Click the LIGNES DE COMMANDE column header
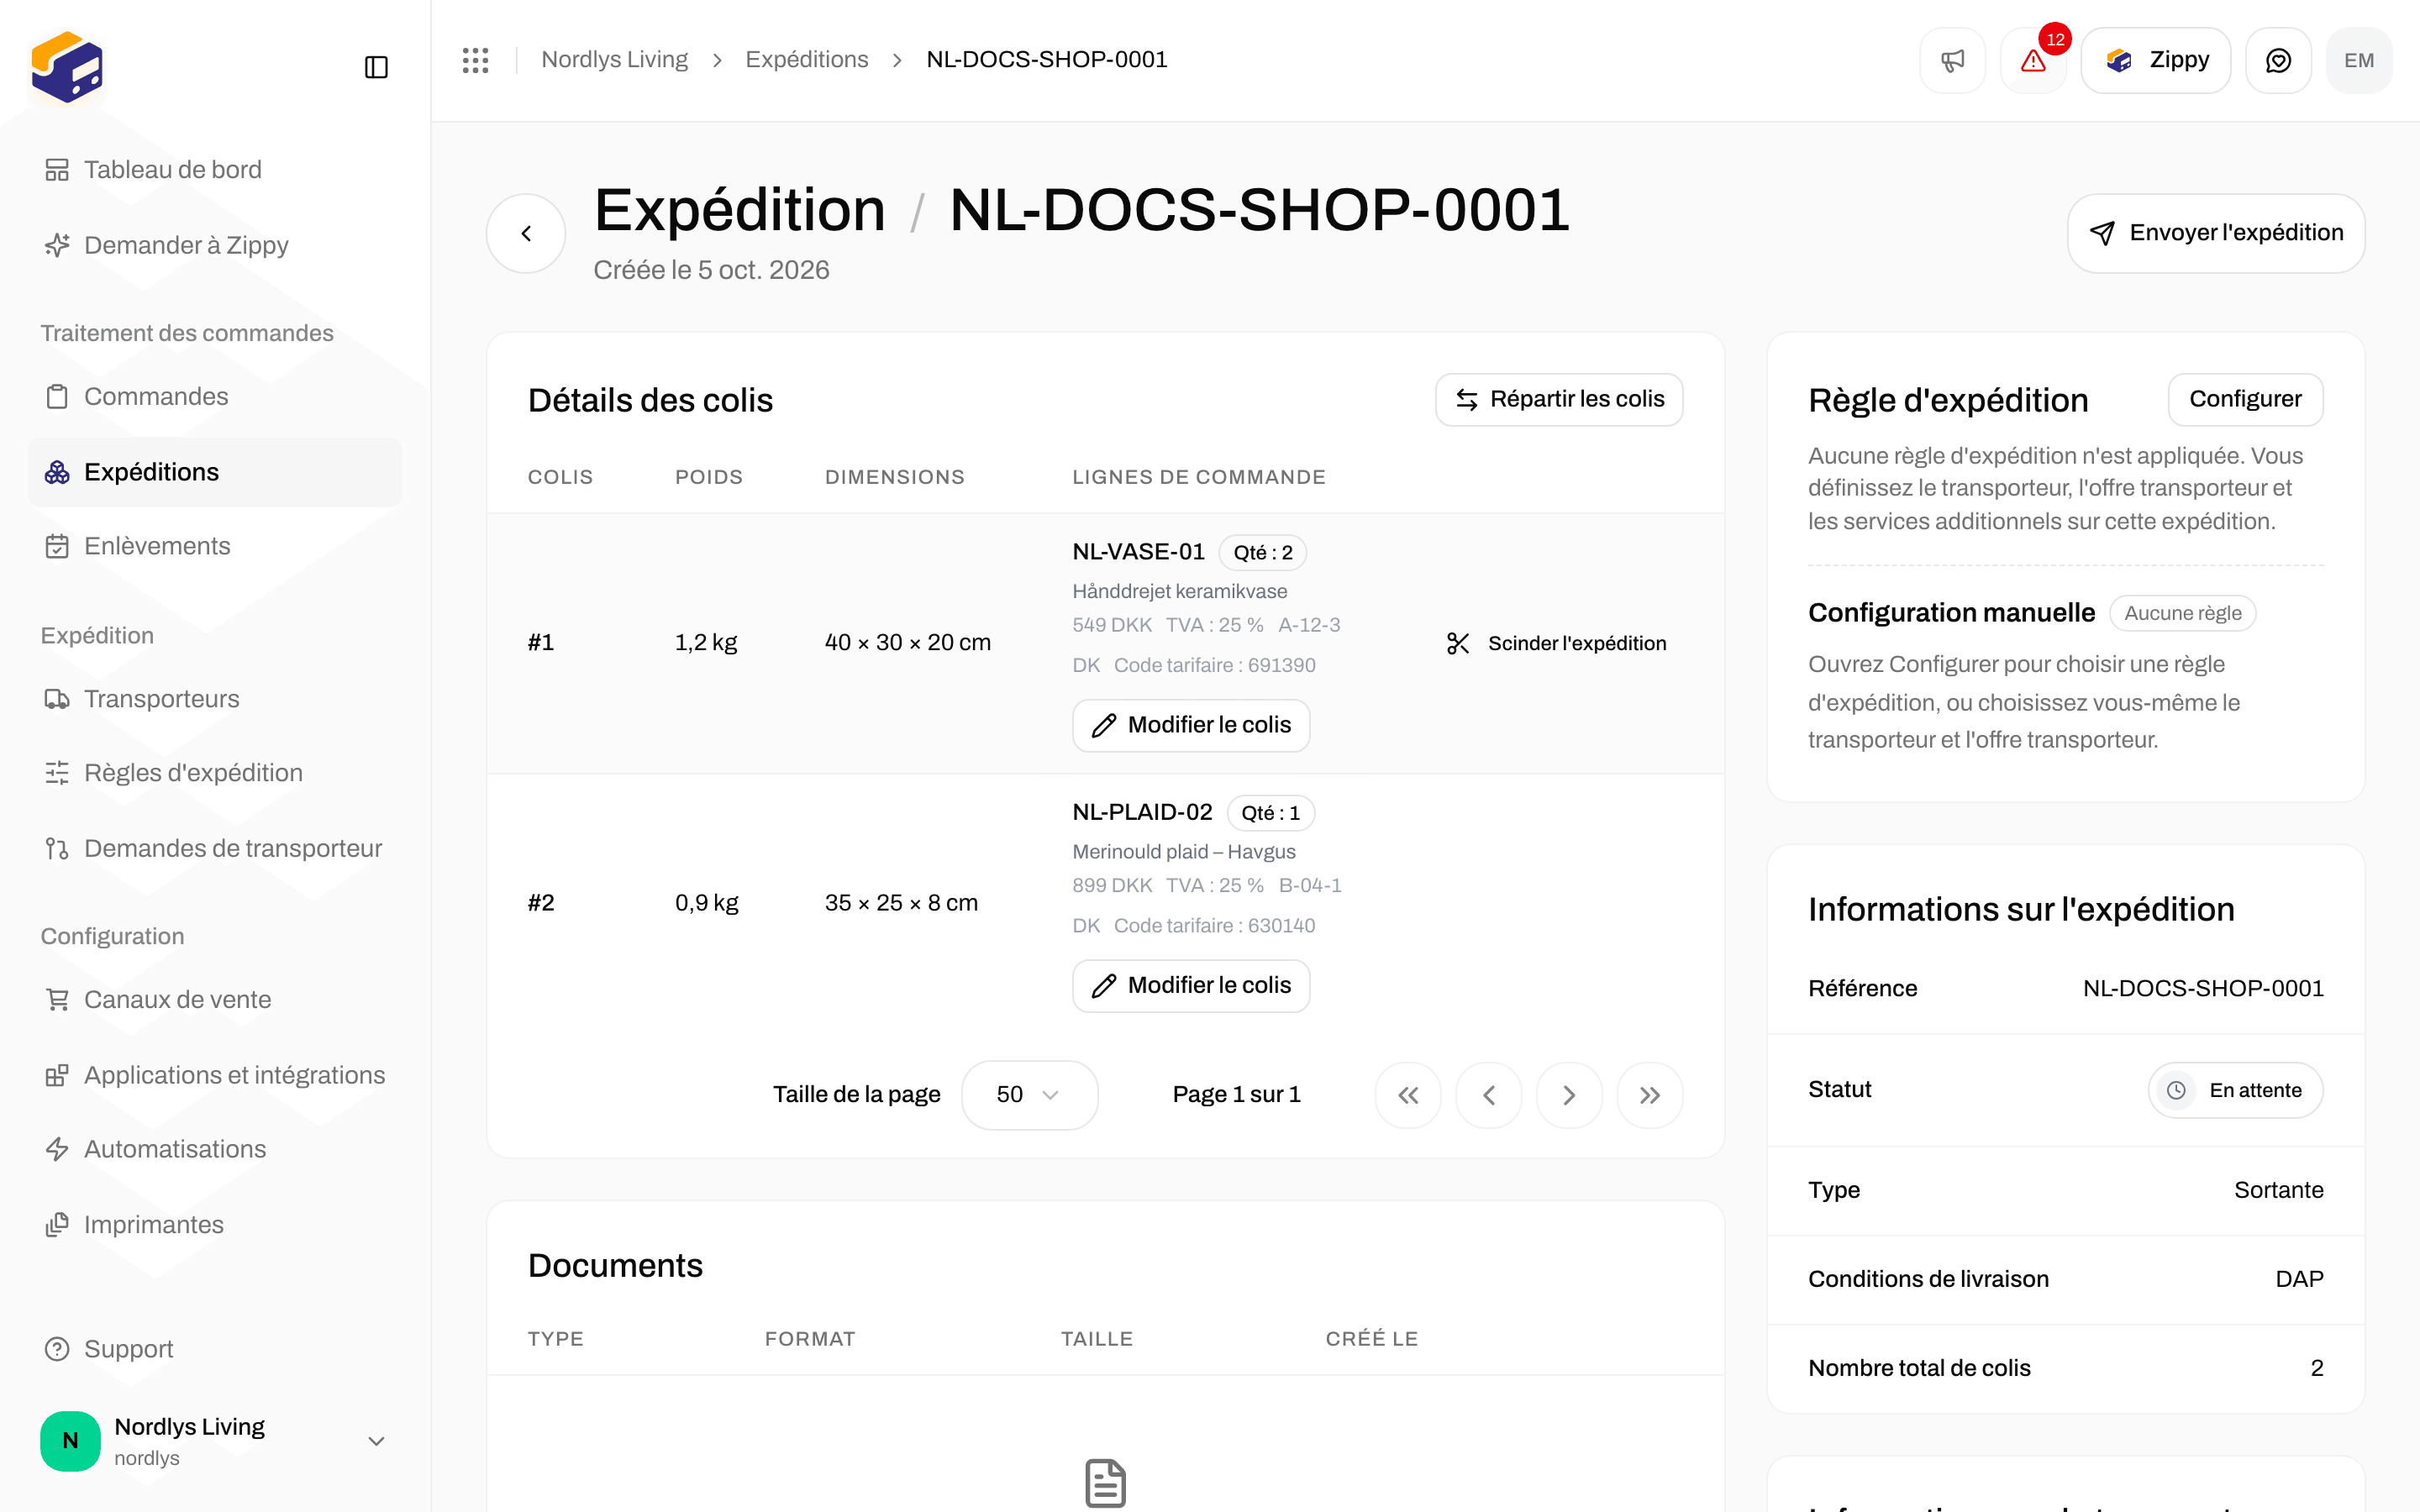 tap(1199, 477)
